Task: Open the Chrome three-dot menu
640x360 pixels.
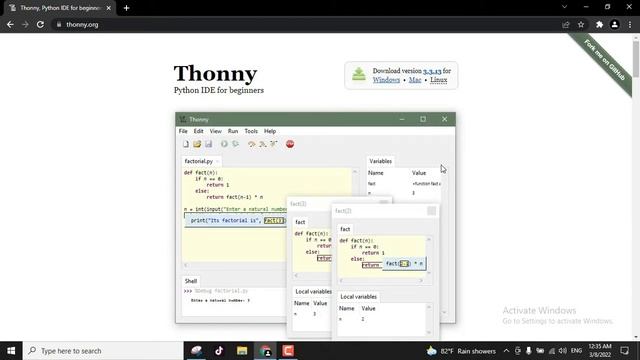Action: (x=630, y=24)
